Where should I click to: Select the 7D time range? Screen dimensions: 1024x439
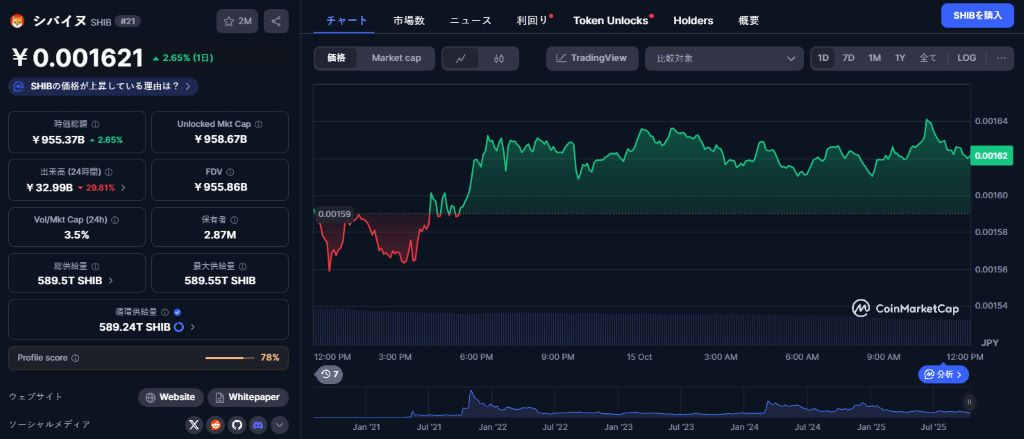(848, 58)
